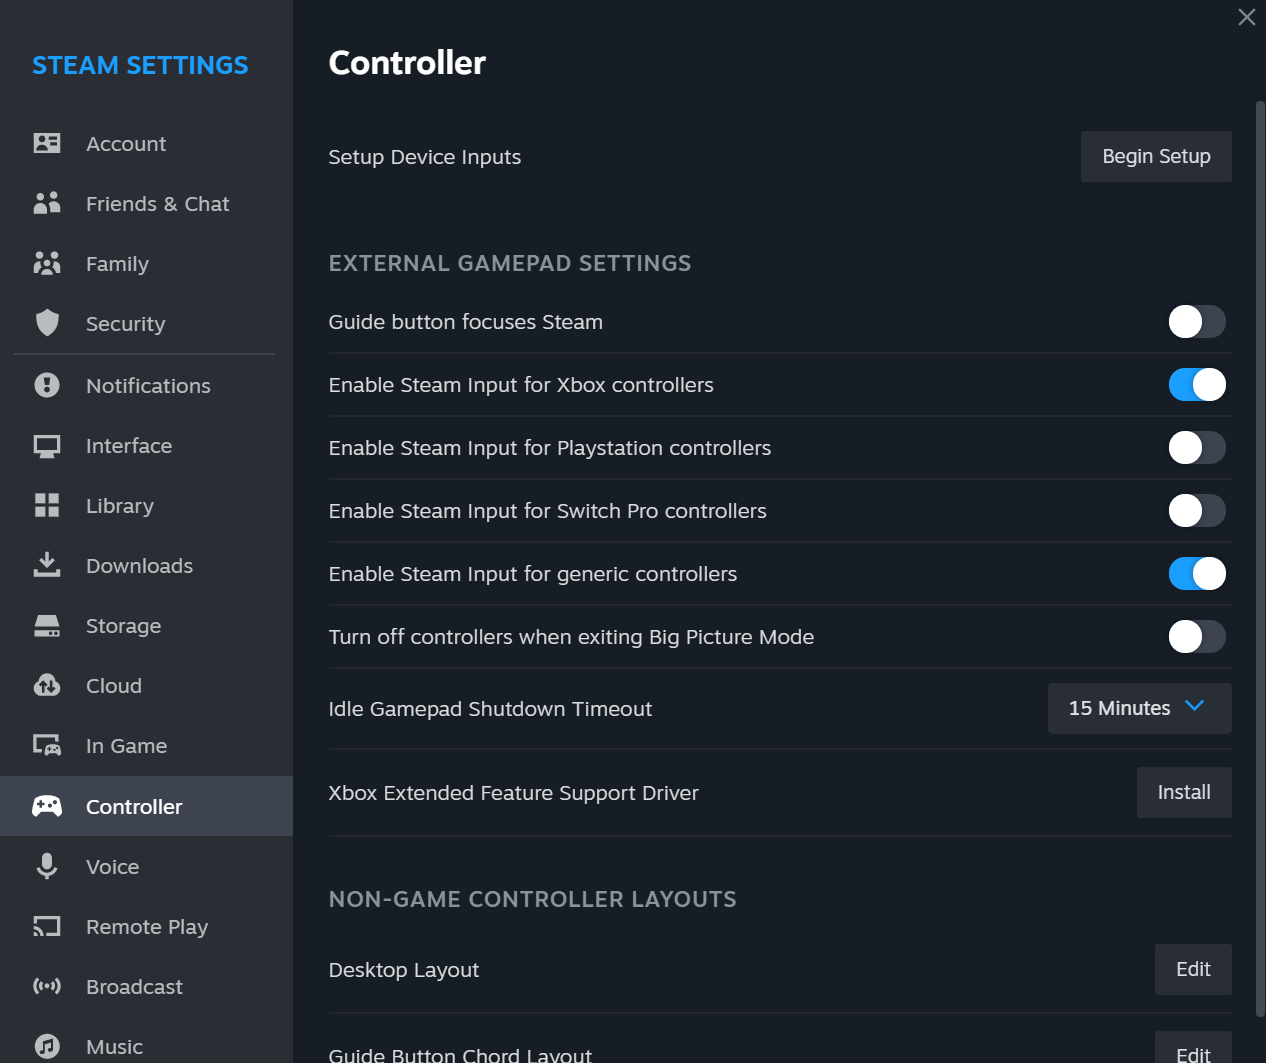Toggle turn off controllers exiting Big Picture
1266x1063 pixels.
[x=1197, y=637]
